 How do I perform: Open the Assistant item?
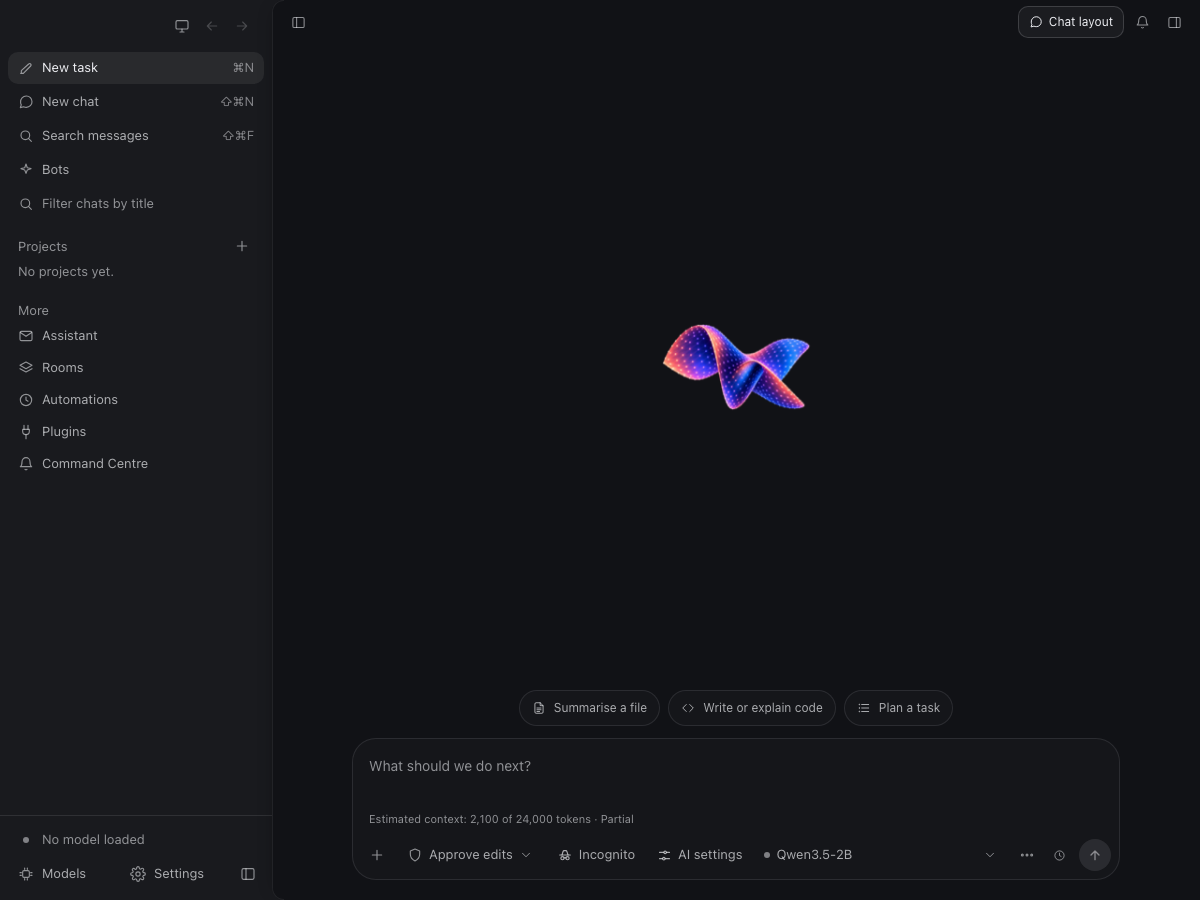136,336
